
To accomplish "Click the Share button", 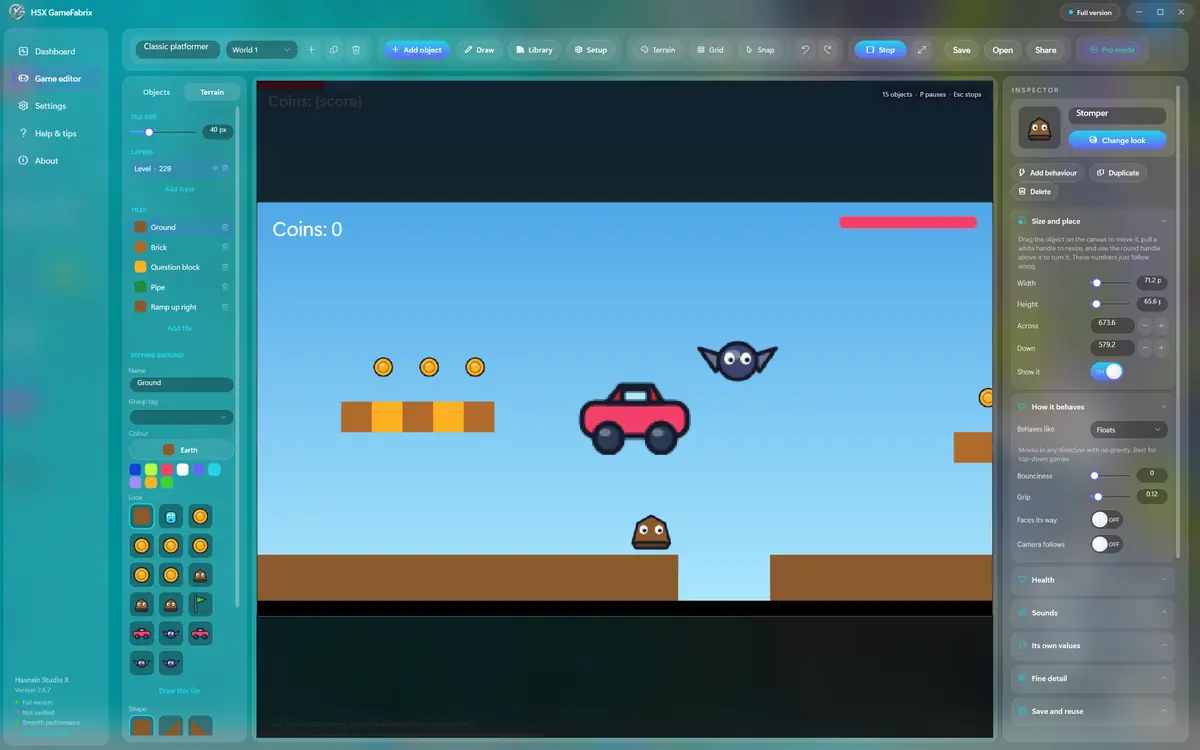I will 1045,49.
